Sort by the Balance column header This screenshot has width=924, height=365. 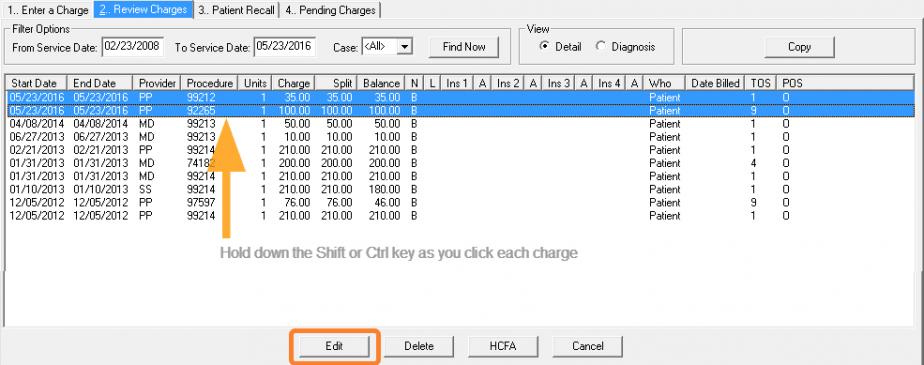(381, 83)
